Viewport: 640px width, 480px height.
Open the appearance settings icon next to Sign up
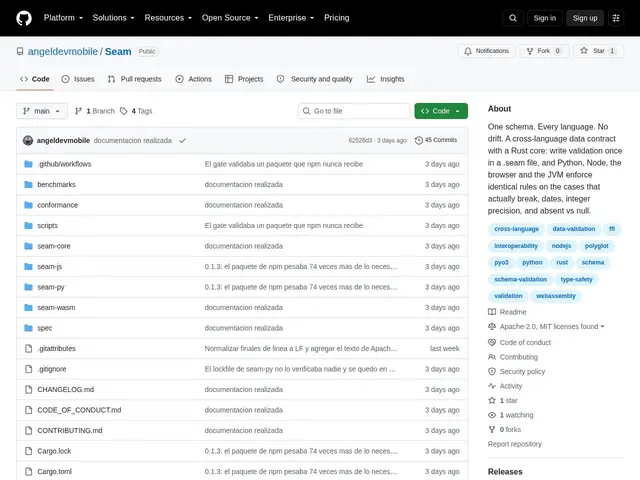click(x=616, y=18)
